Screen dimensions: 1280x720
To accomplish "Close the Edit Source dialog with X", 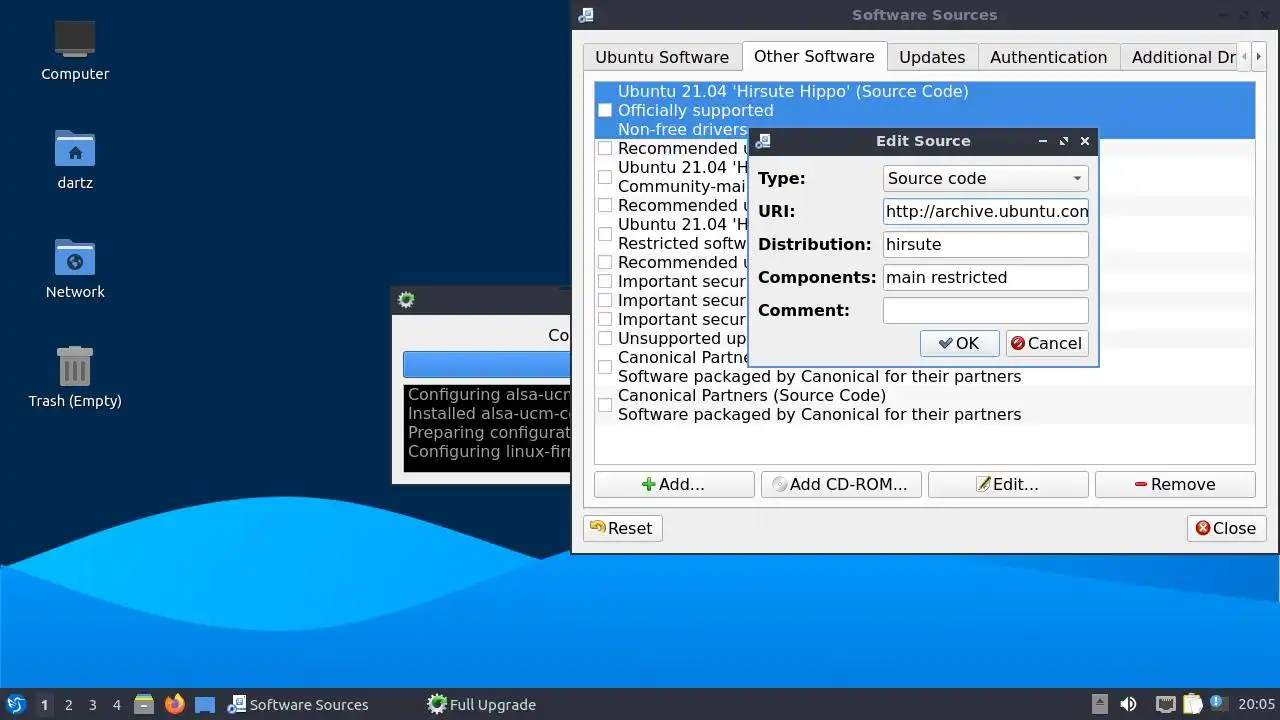I will 1085,141.
